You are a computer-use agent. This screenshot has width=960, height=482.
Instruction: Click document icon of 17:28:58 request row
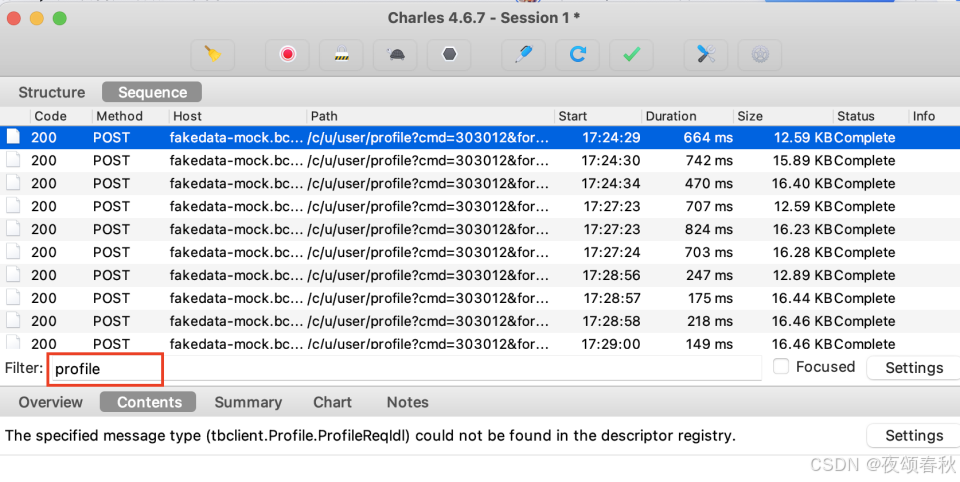pyautogui.click(x=13, y=321)
